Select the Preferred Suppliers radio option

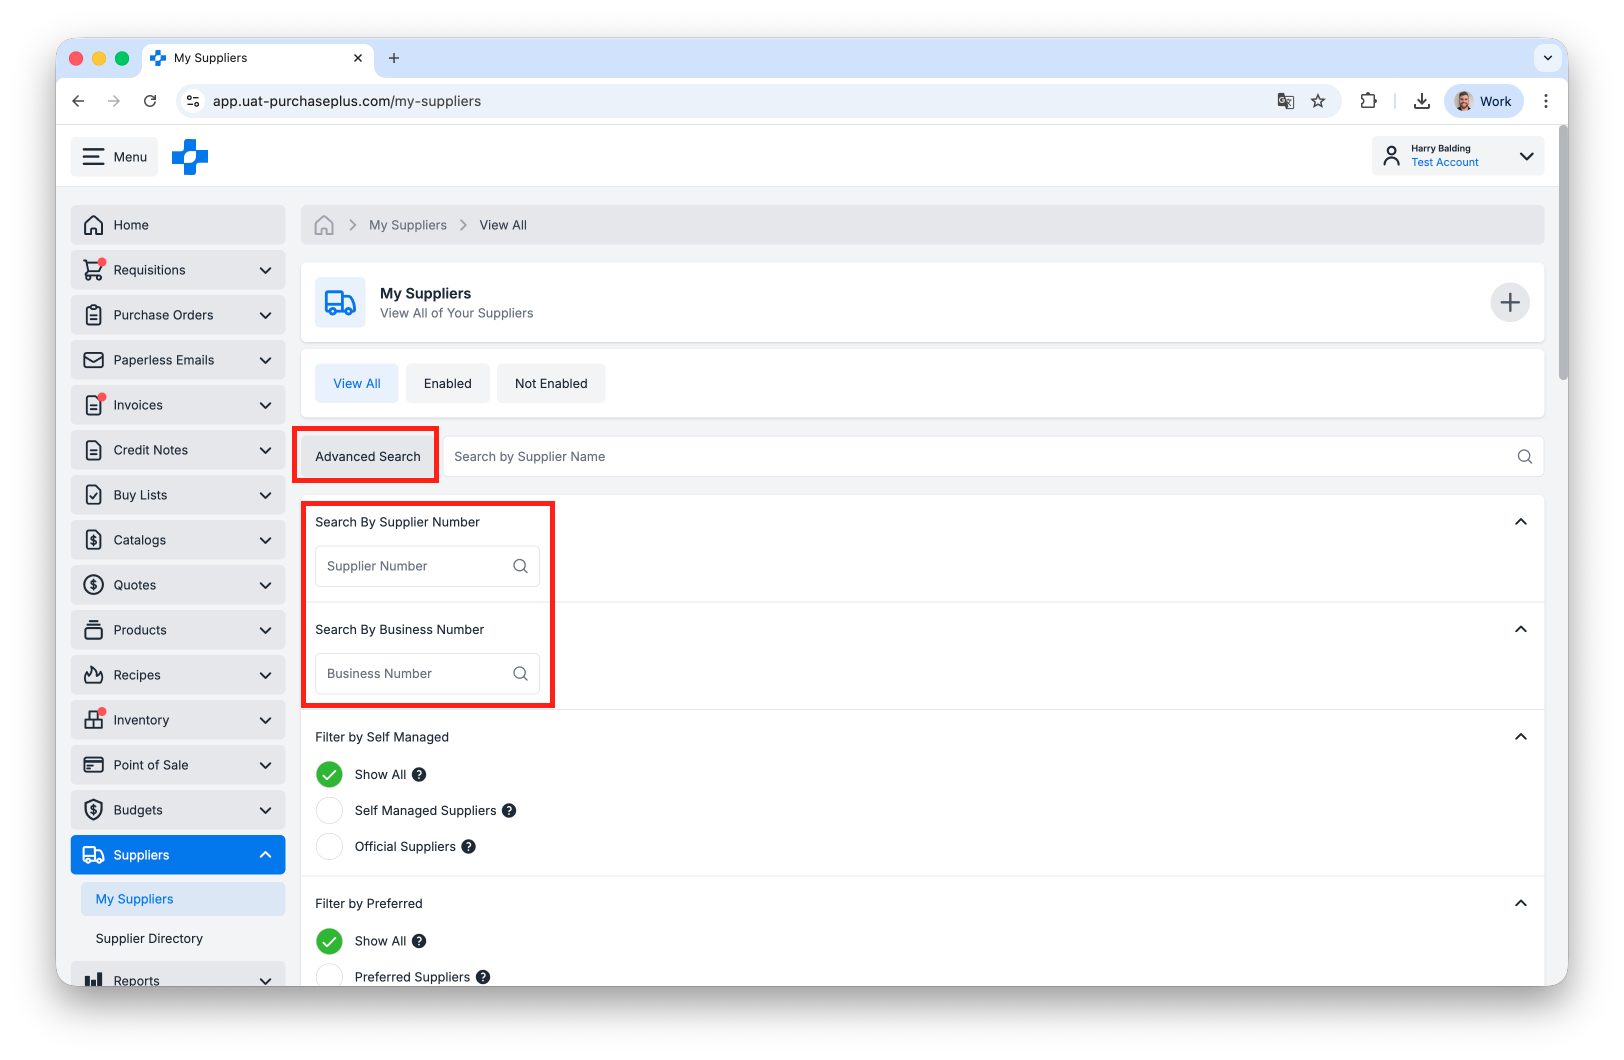[x=330, y=976]
